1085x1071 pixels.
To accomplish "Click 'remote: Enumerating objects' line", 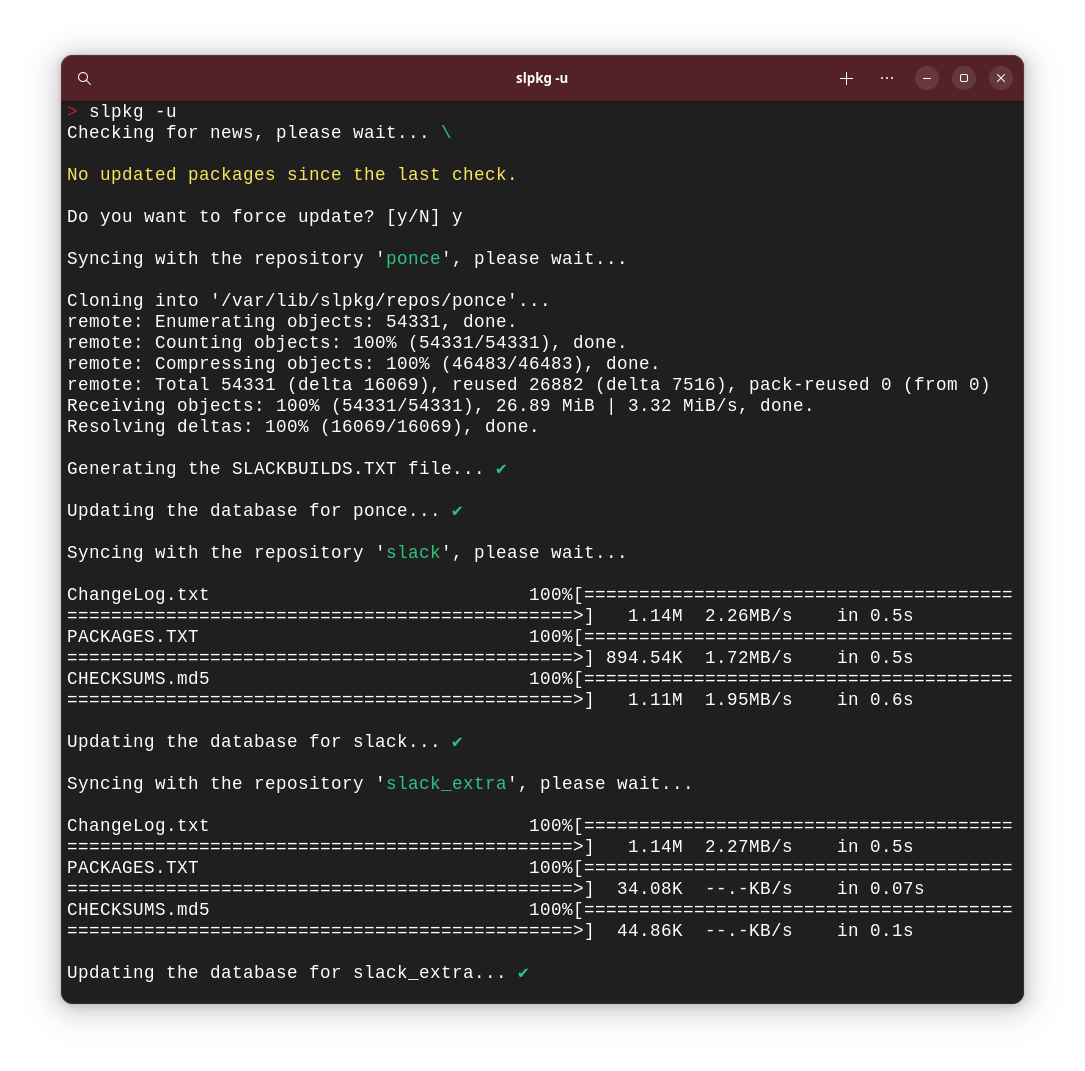I will coord(291,322).
